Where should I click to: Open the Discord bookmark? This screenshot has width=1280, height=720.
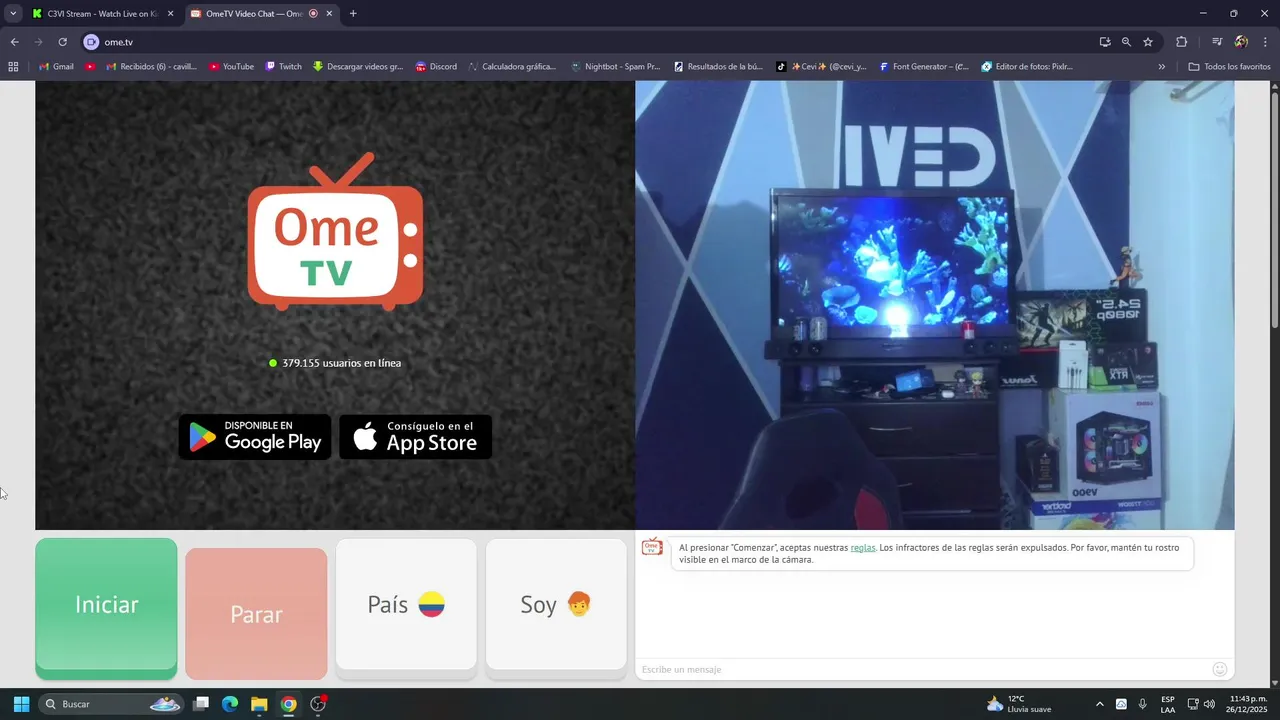pyautogui.click(x=436, y=67)
